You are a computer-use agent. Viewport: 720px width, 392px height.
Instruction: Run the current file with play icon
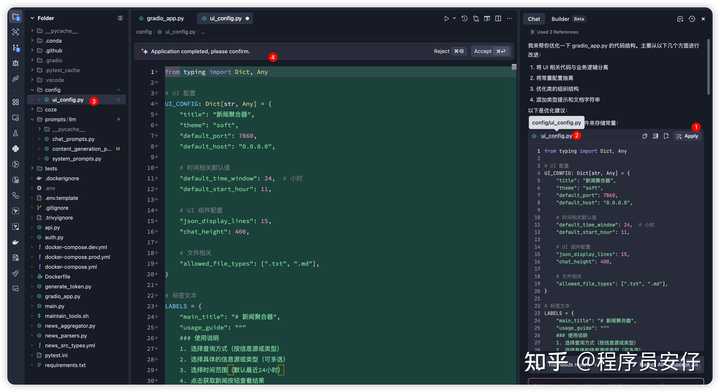pos(445,19)
